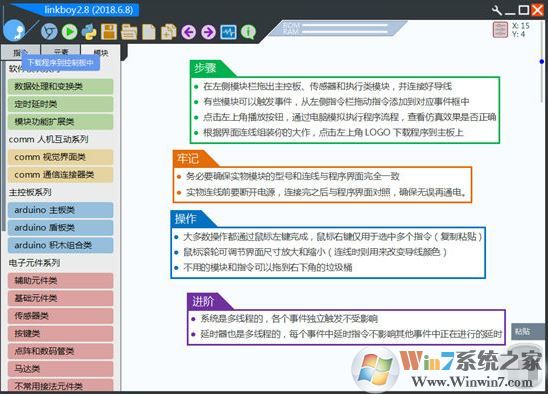Open 马达类 category
The width and height of the screenshot is (549, 396).
(x=60, y=369)
